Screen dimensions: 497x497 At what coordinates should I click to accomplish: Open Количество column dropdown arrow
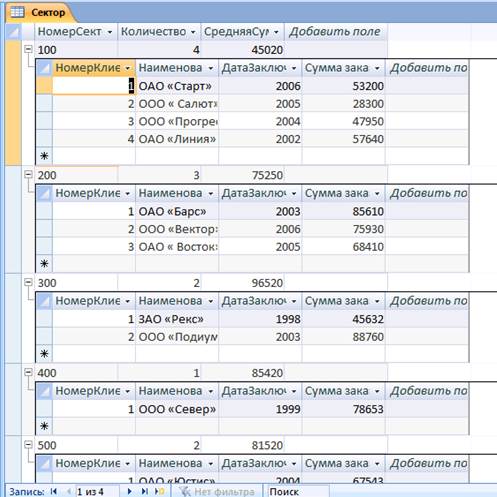point(193,32)
